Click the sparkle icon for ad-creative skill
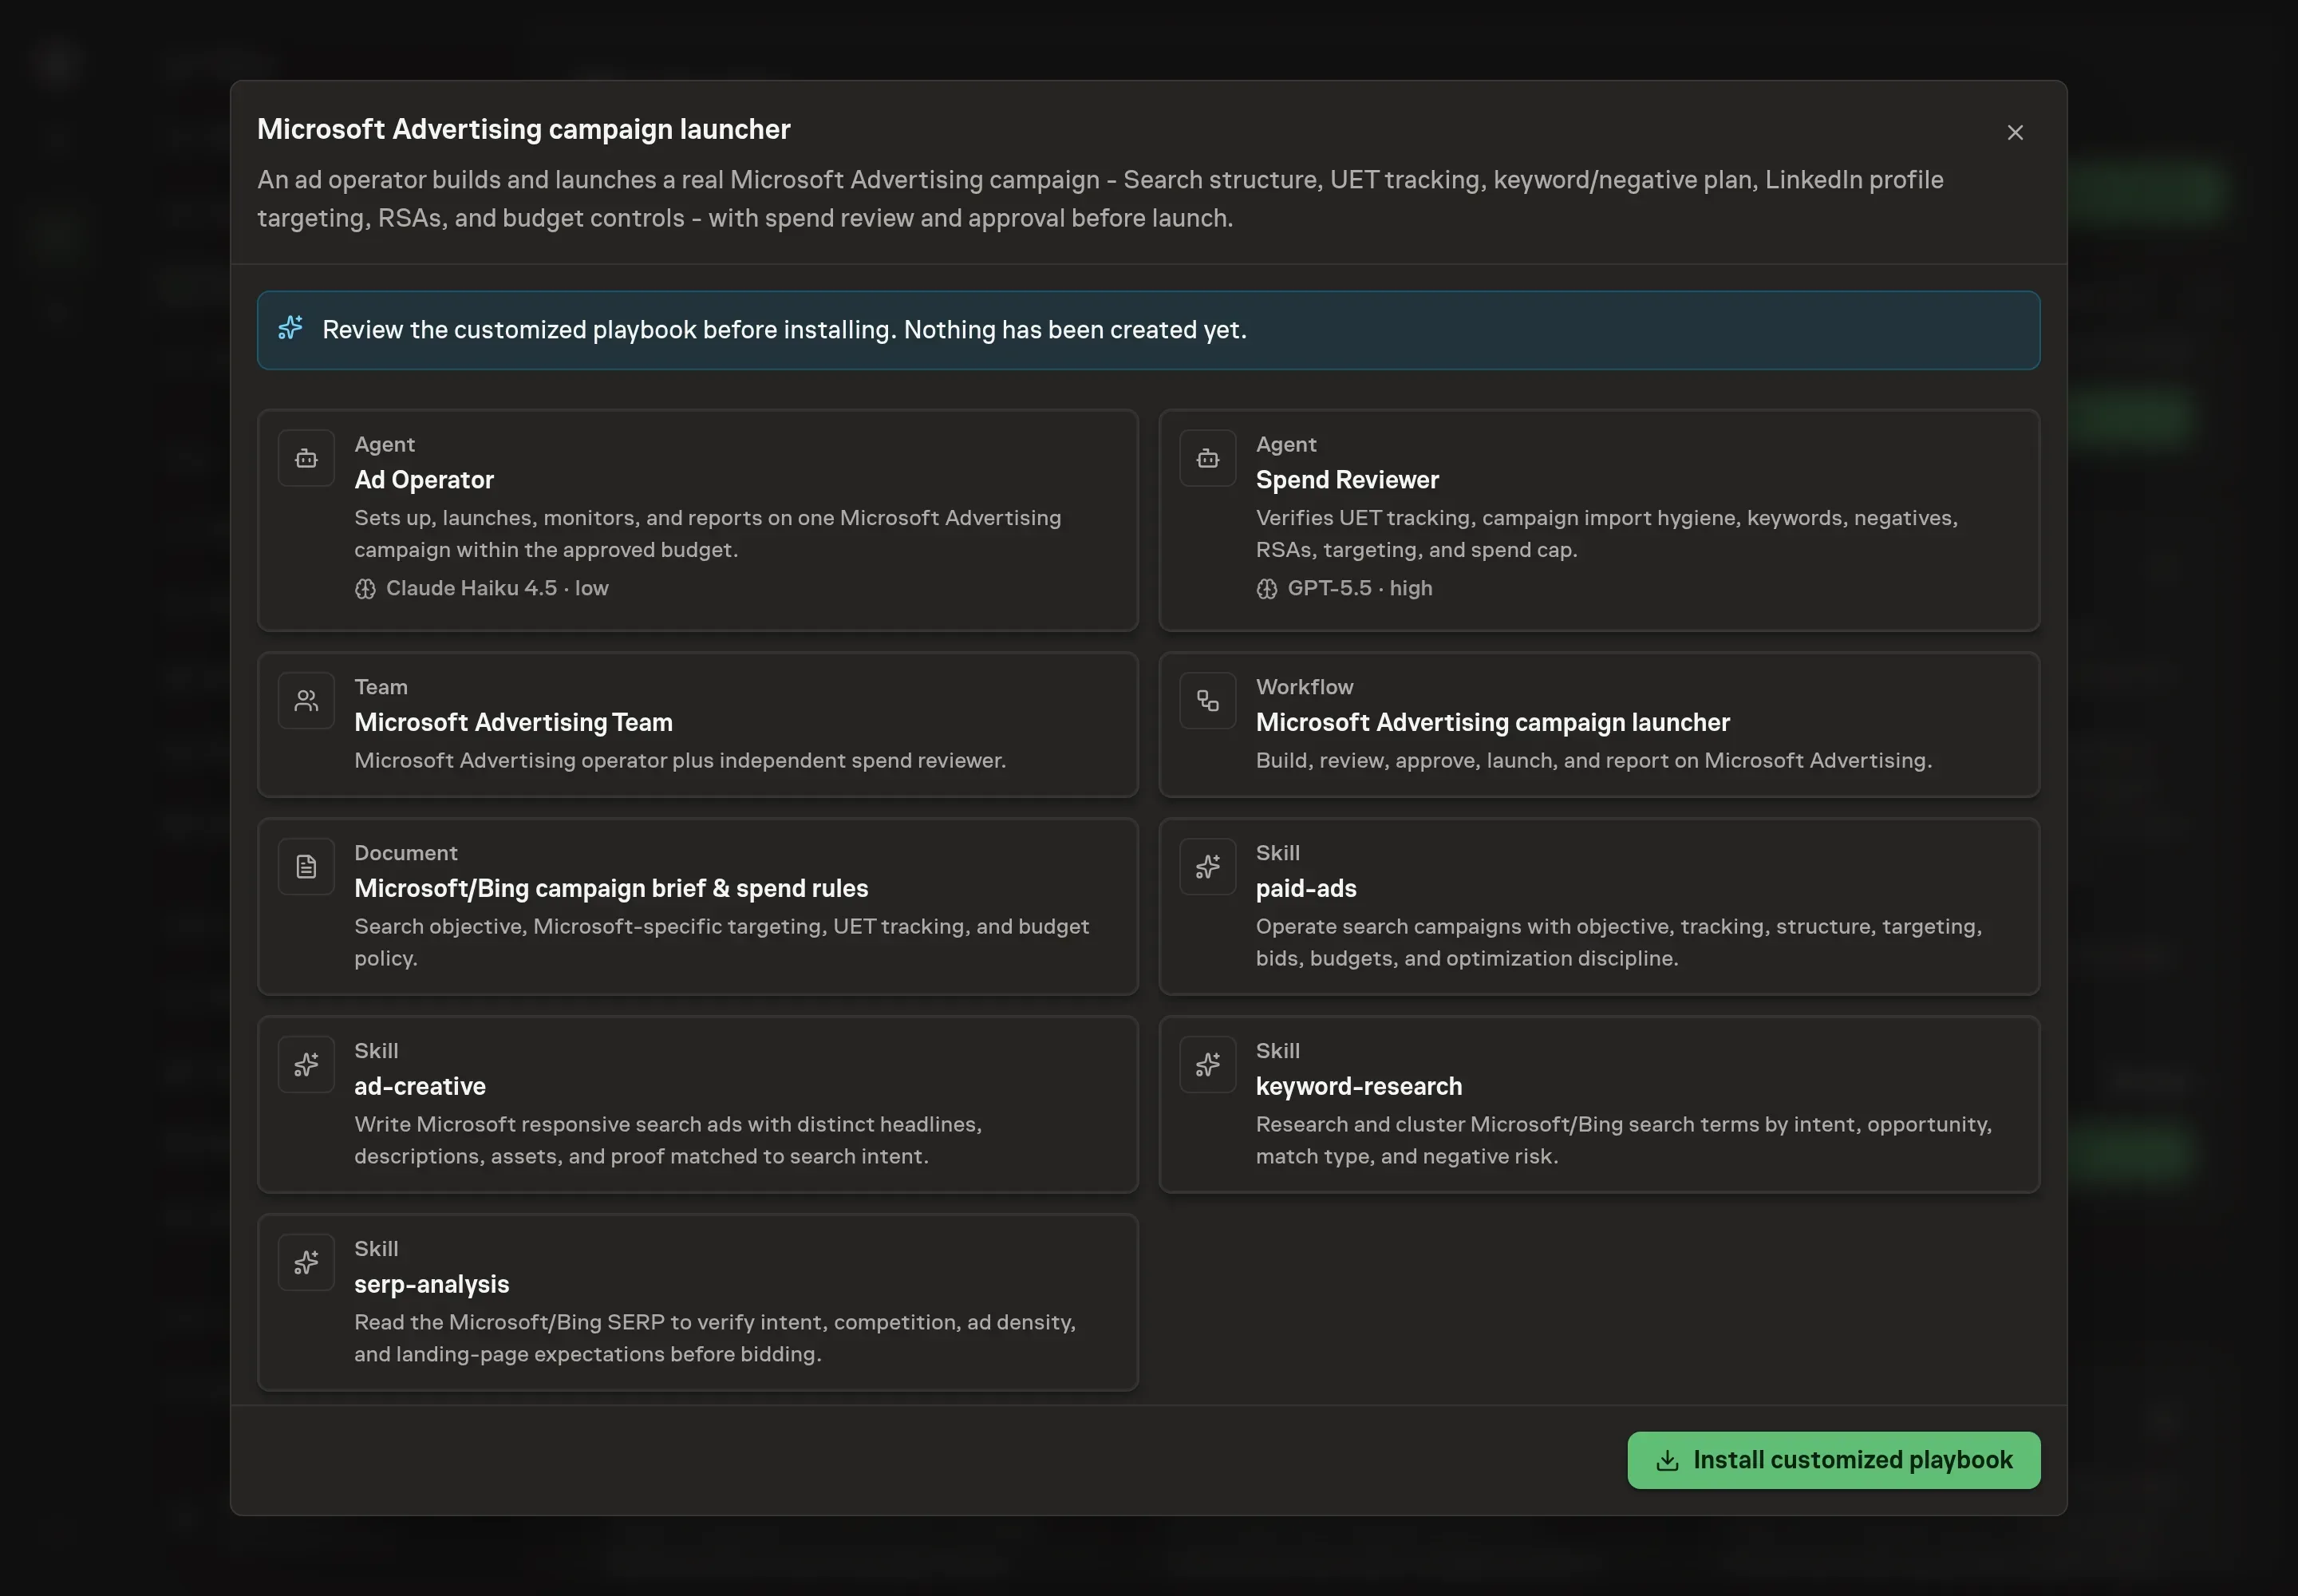This screenshot has width=2298, height=1596. 306,1065
